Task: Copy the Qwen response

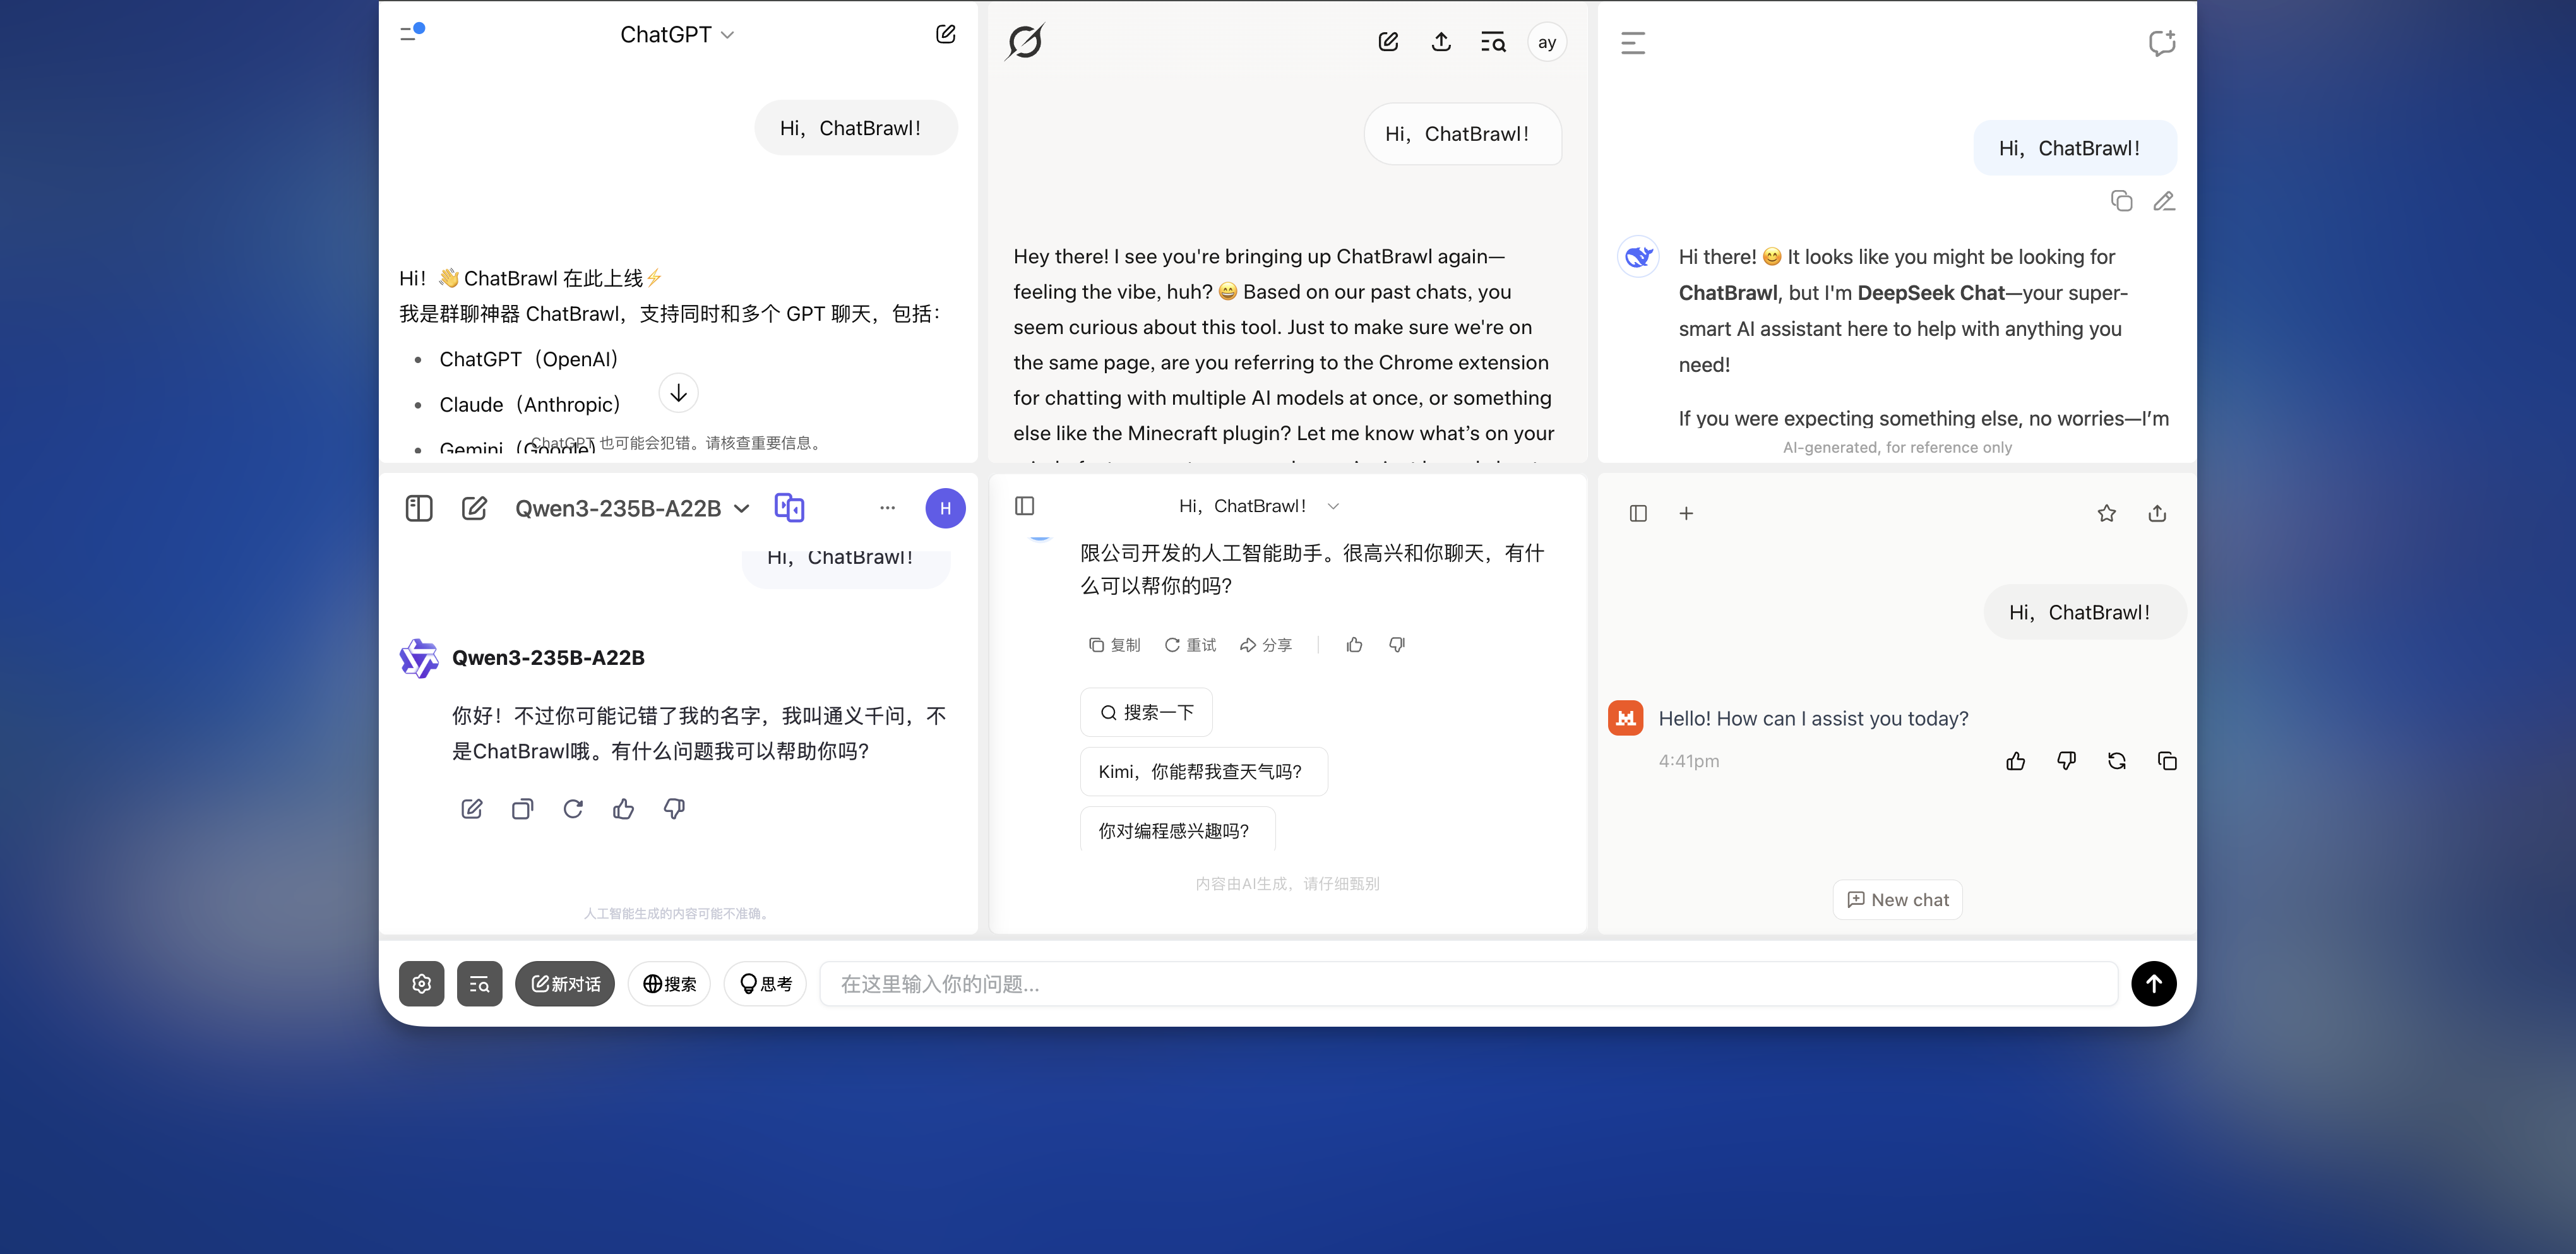Action: click(522, 809)
